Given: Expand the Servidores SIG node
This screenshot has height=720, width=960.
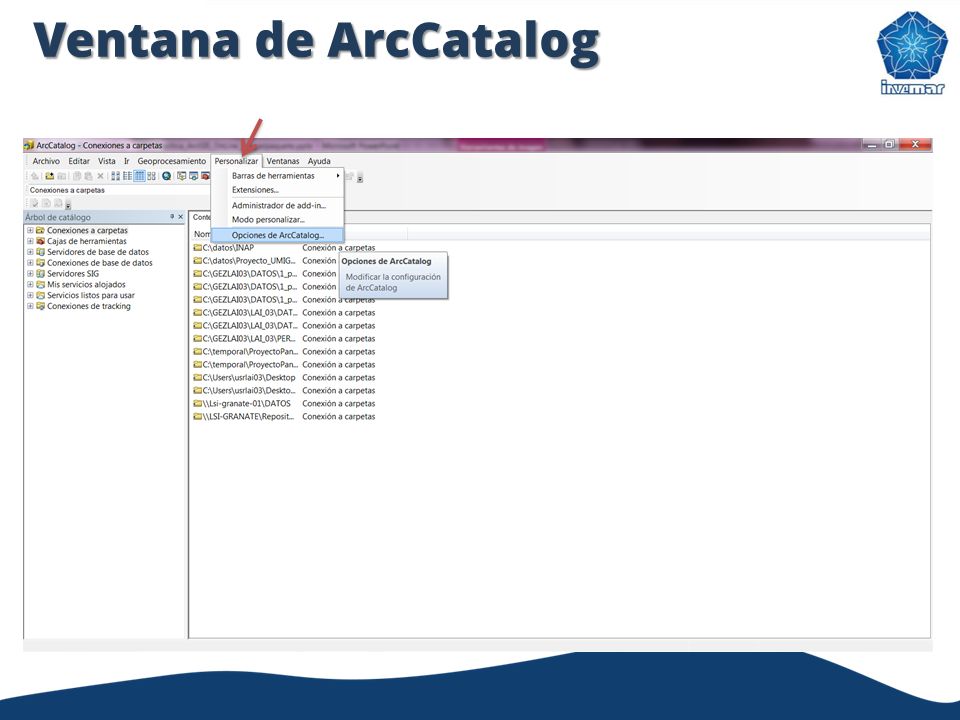Looking at the screenshot, I should tap(30, 274).
